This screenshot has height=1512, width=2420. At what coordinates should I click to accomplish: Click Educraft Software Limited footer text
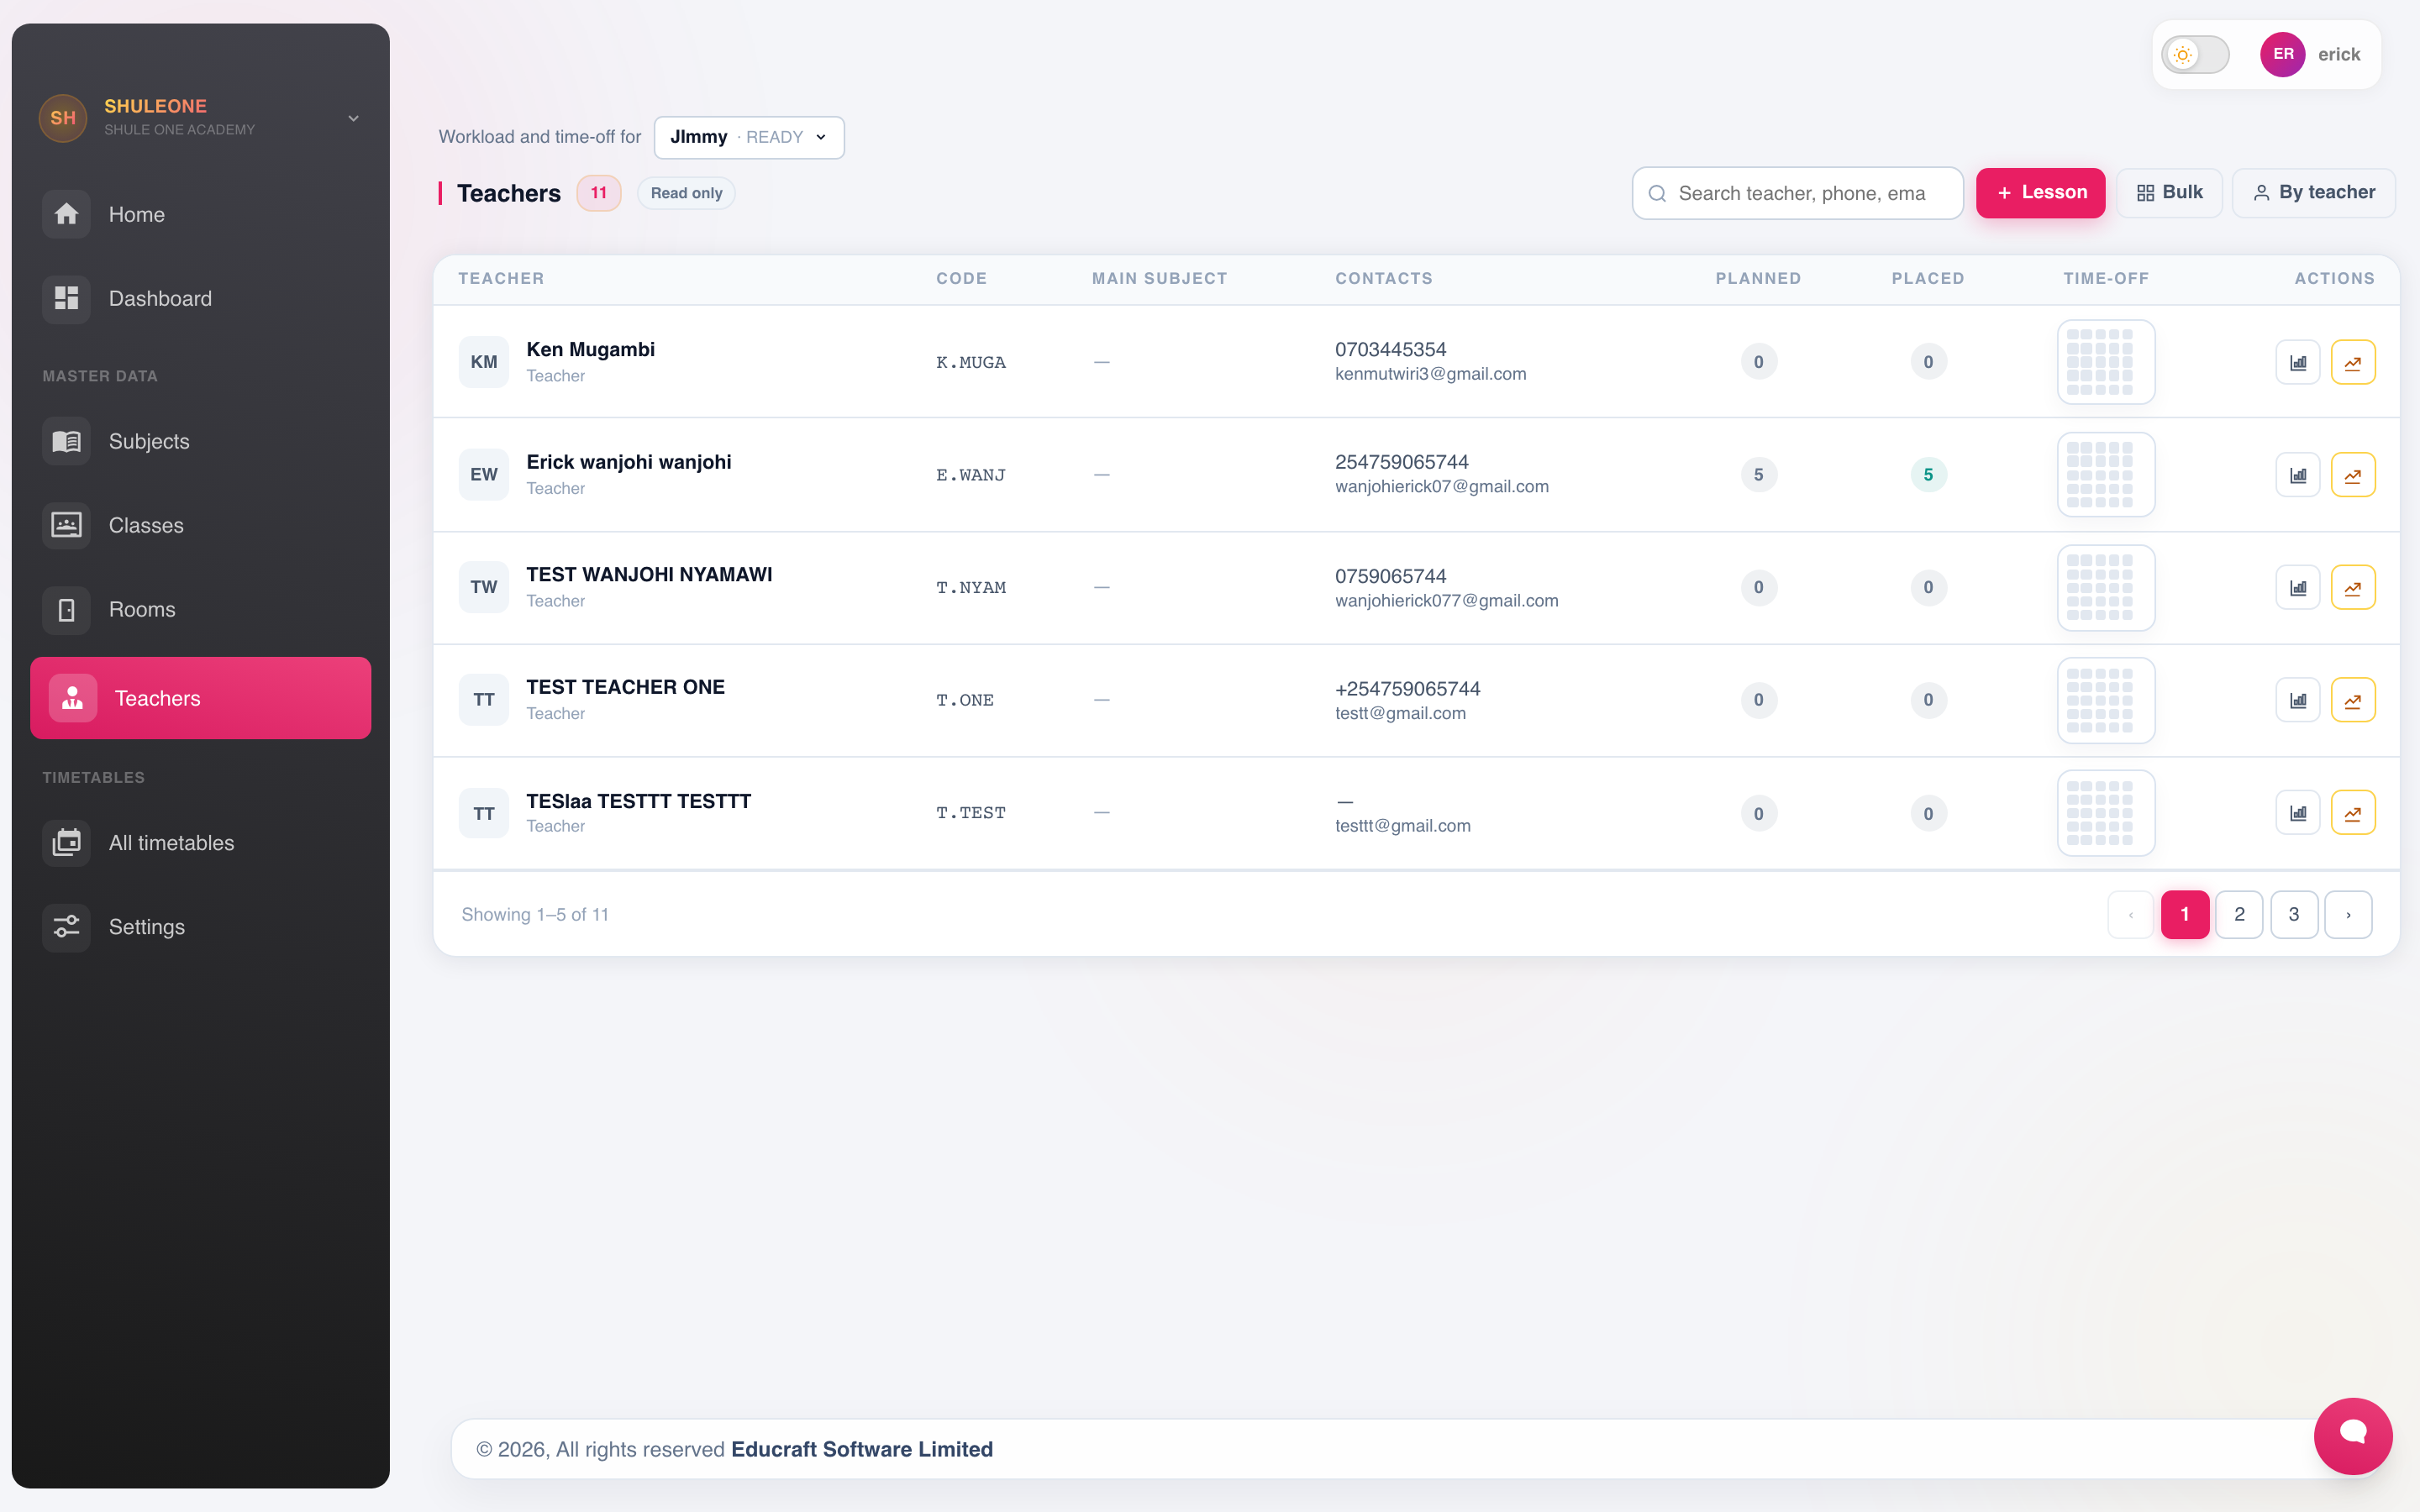click(861, 1449)
